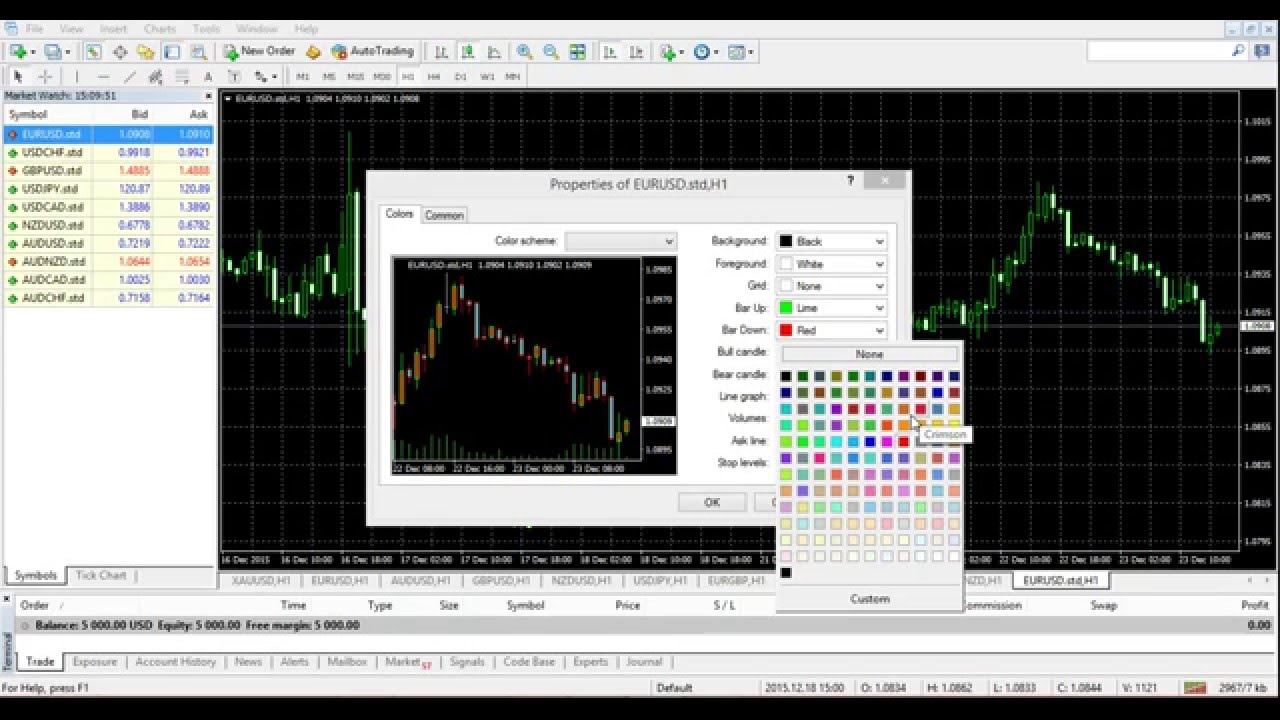Toggle Chart Shift on the toolbar

pos(635,52)
